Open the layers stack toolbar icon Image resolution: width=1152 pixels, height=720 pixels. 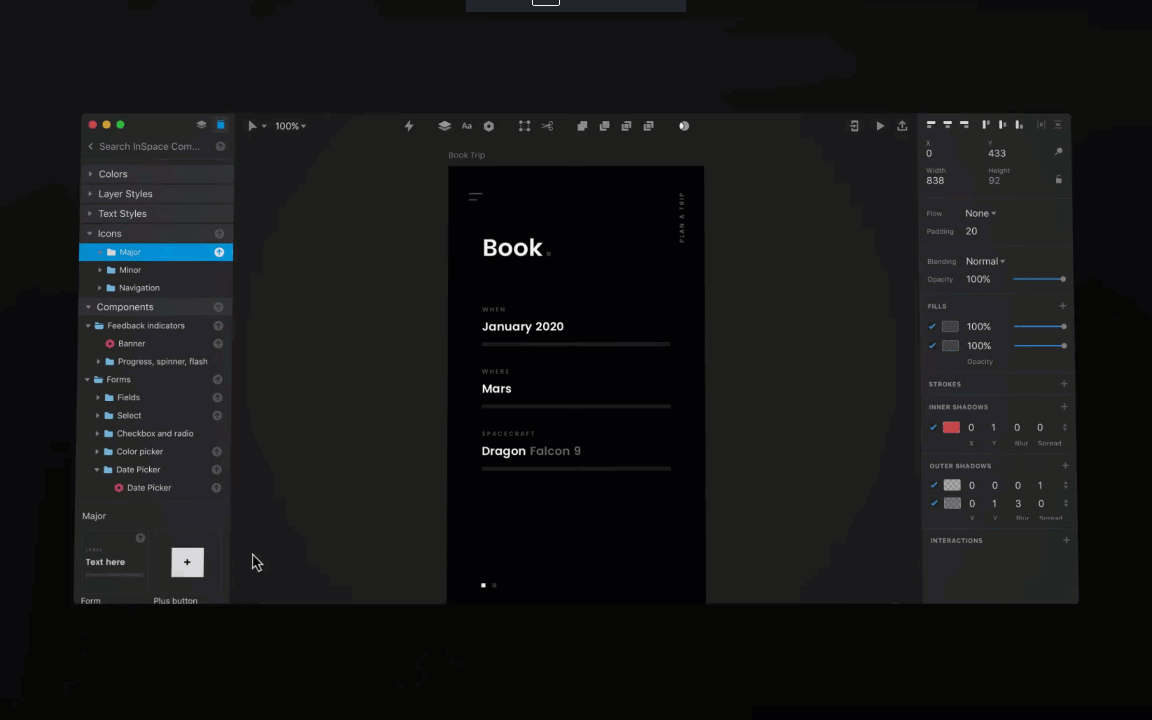444,126
